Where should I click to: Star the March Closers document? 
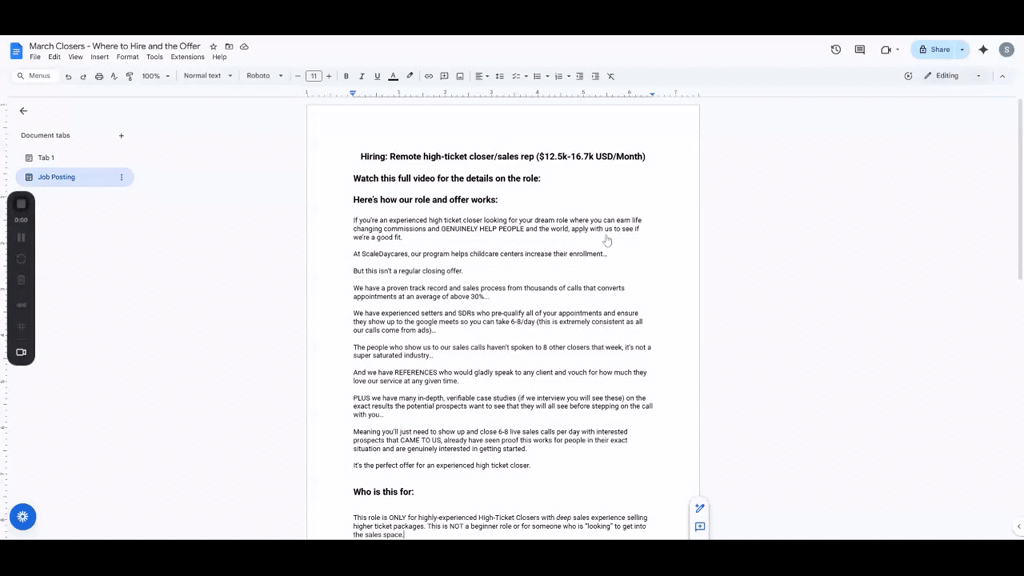coord(214,46)
